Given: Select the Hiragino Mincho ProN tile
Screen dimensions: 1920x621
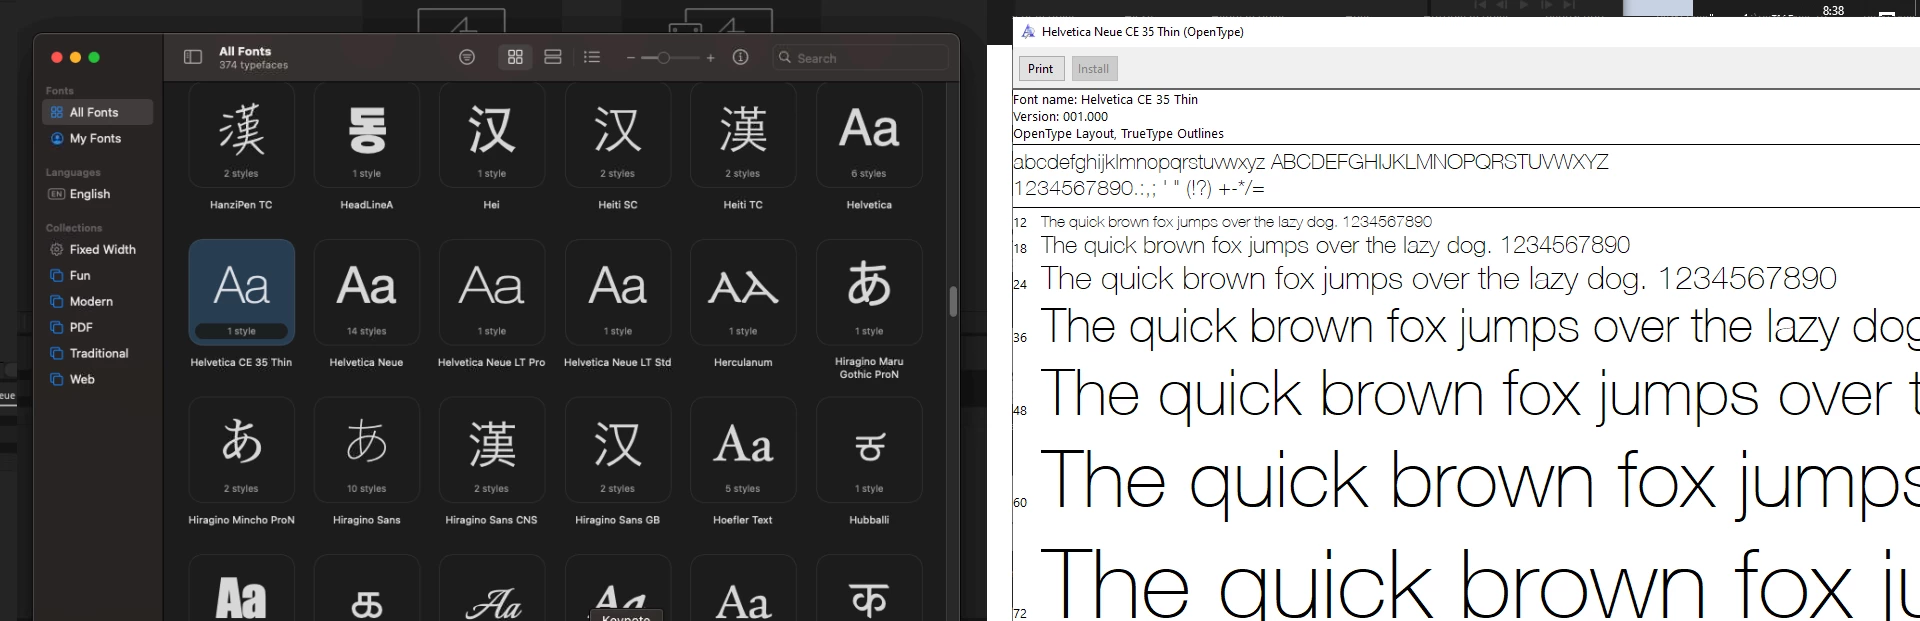Looking at the screenshot, I should pos(241,450).
